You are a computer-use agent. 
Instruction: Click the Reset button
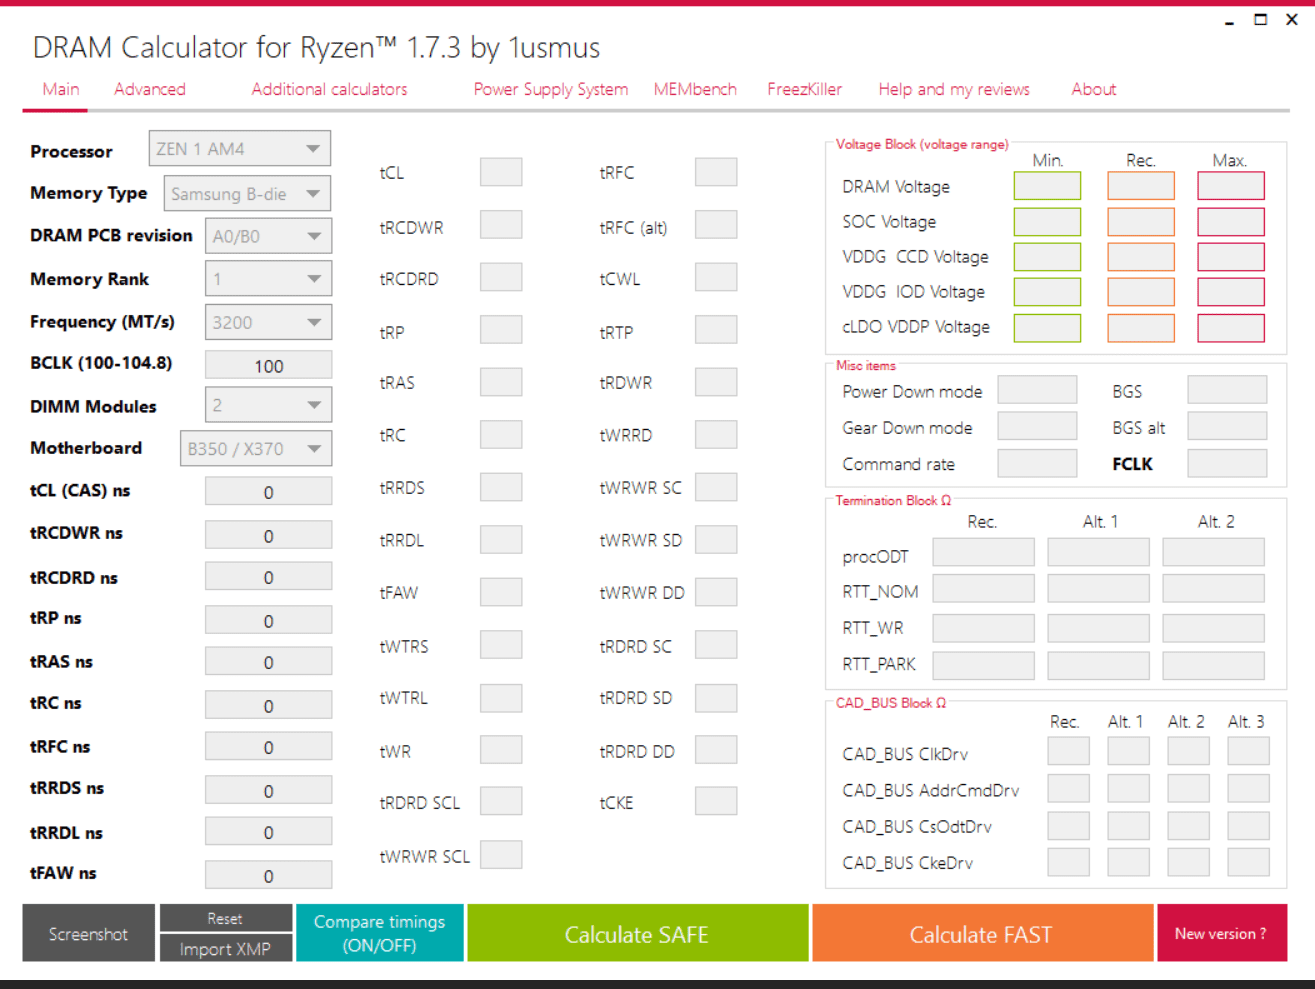coord(226,918)
